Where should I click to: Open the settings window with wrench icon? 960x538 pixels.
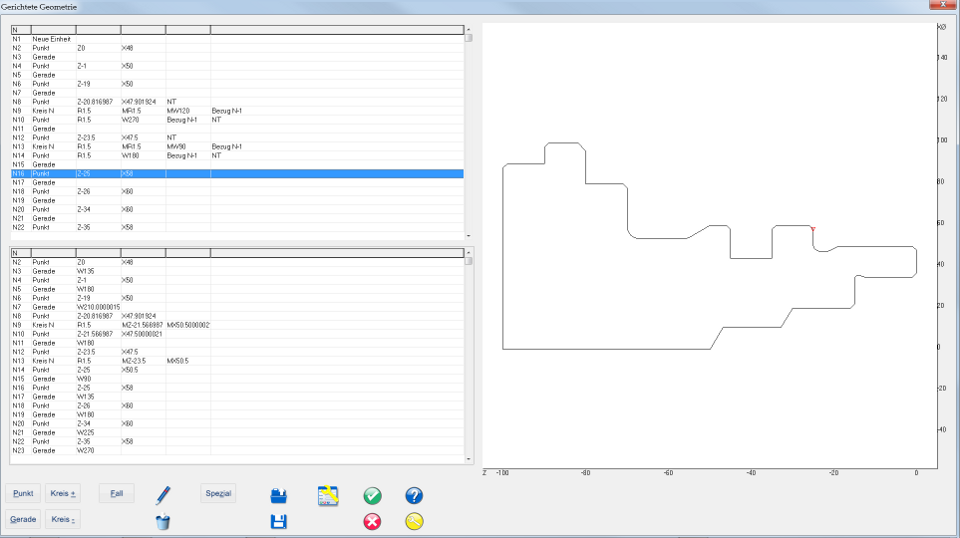pos(328,496)
